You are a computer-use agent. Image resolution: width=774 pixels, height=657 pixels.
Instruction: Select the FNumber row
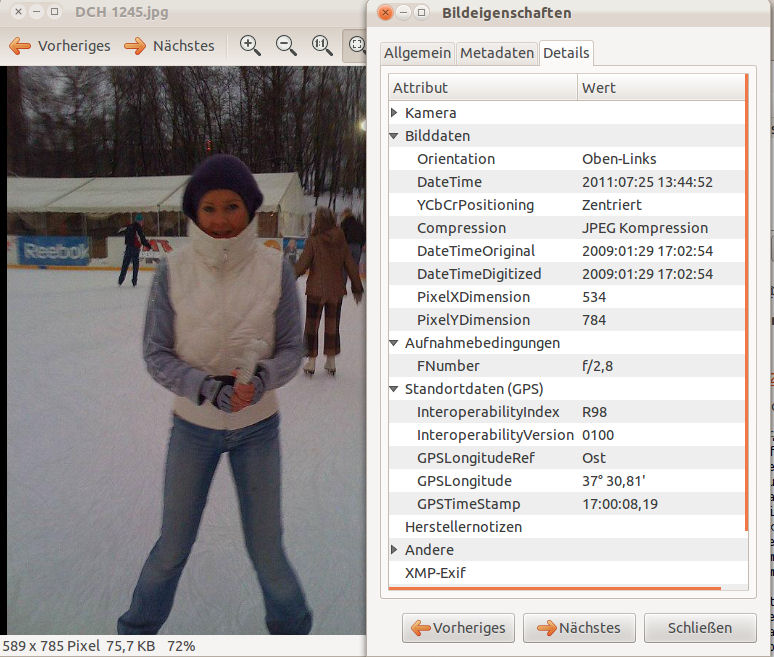567,366
